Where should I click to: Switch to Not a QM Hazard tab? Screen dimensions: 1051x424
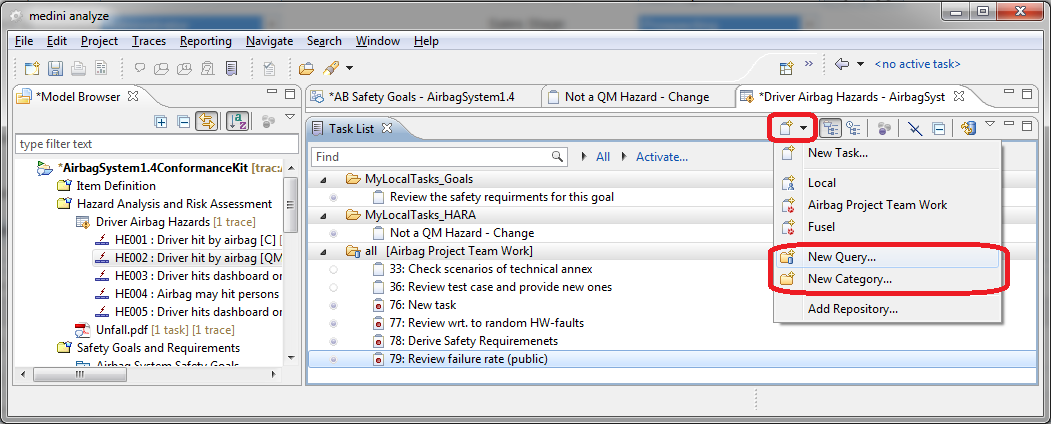coord(636,97)
